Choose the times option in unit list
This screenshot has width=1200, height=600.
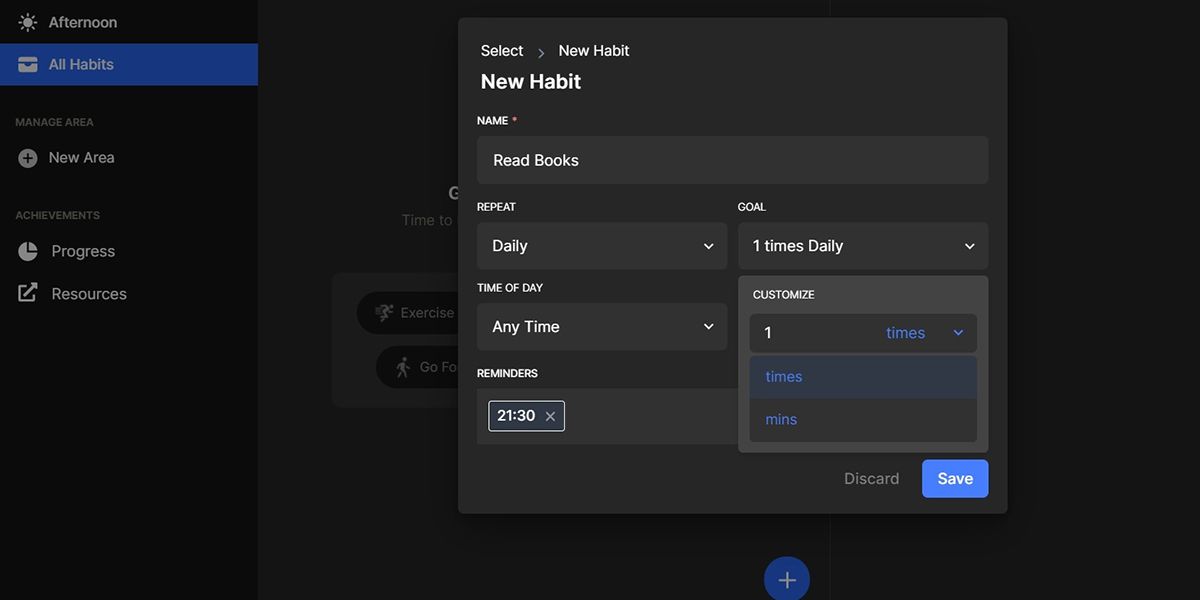click(x=863, y=377)
